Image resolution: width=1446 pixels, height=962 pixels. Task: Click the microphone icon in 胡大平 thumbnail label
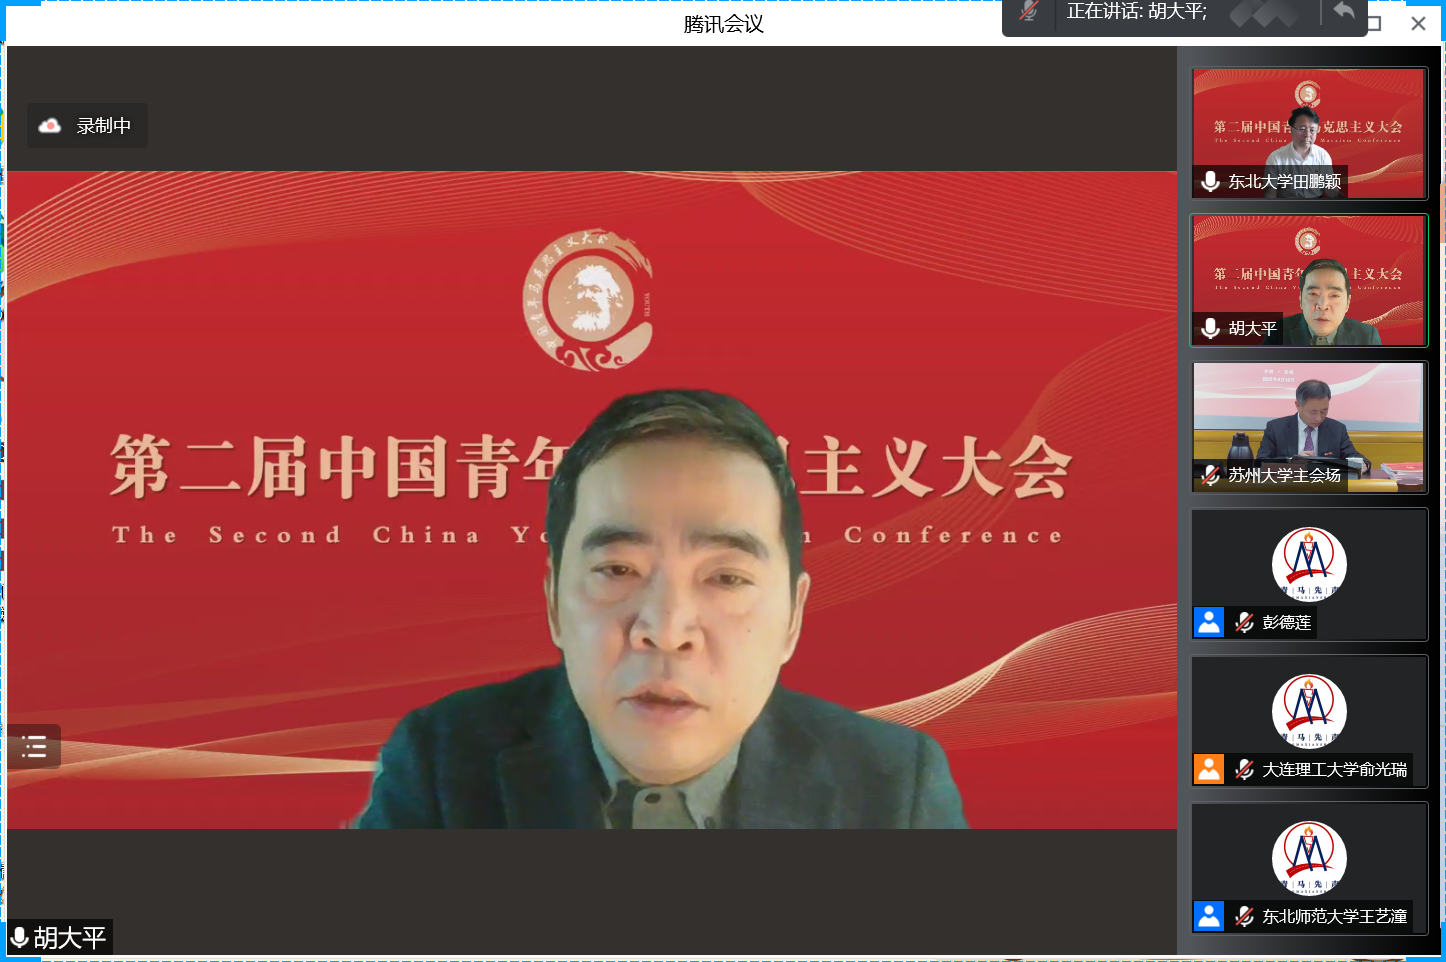coord(1210,328)
